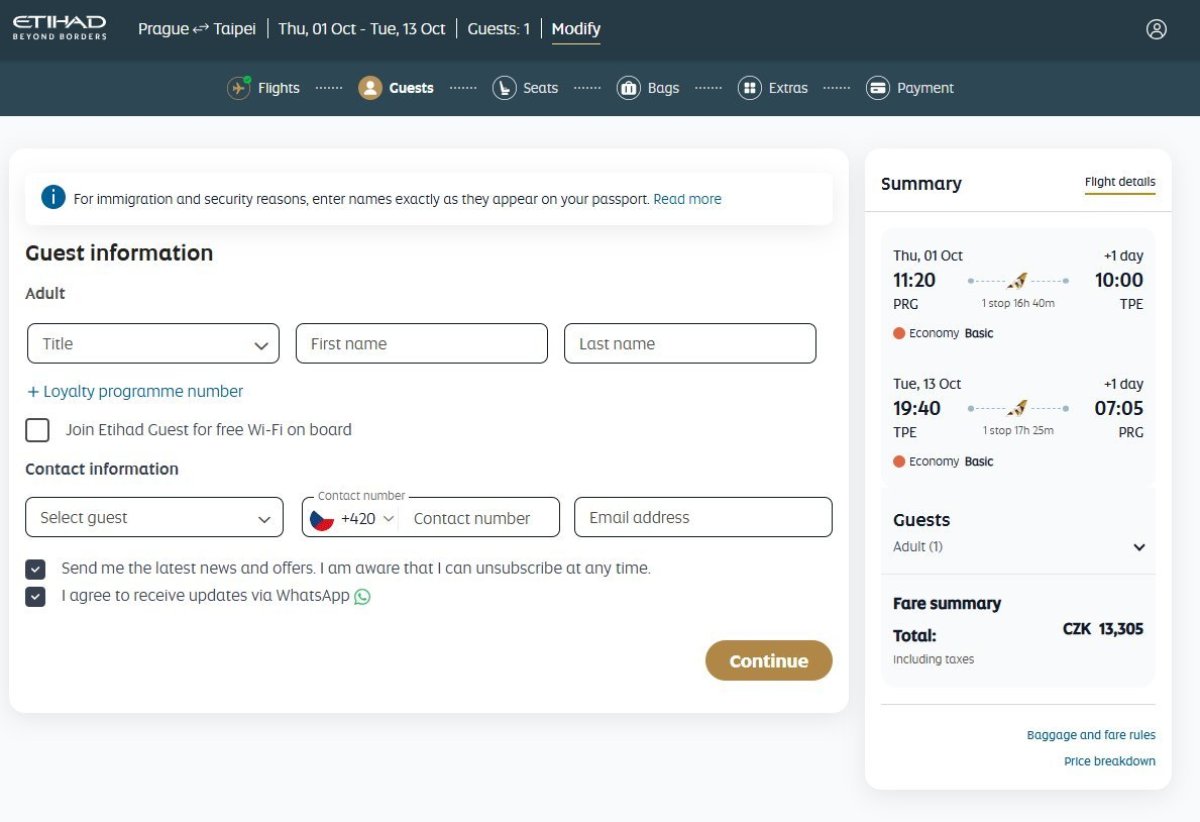
Task: Click the First name field
Action: pos(422,343)
